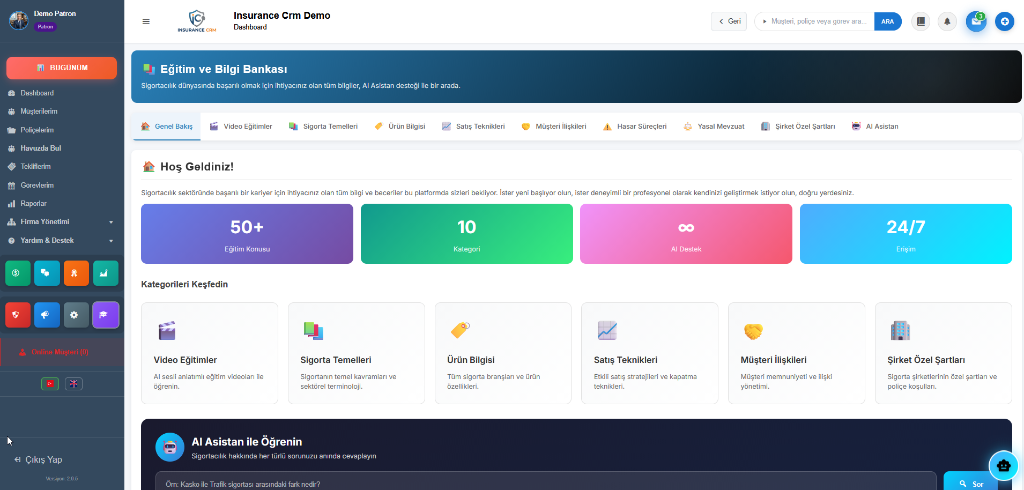Click the Sigorta Temelleri card books icon
This screenshot has width=1024, height=490.
(313, 331)
